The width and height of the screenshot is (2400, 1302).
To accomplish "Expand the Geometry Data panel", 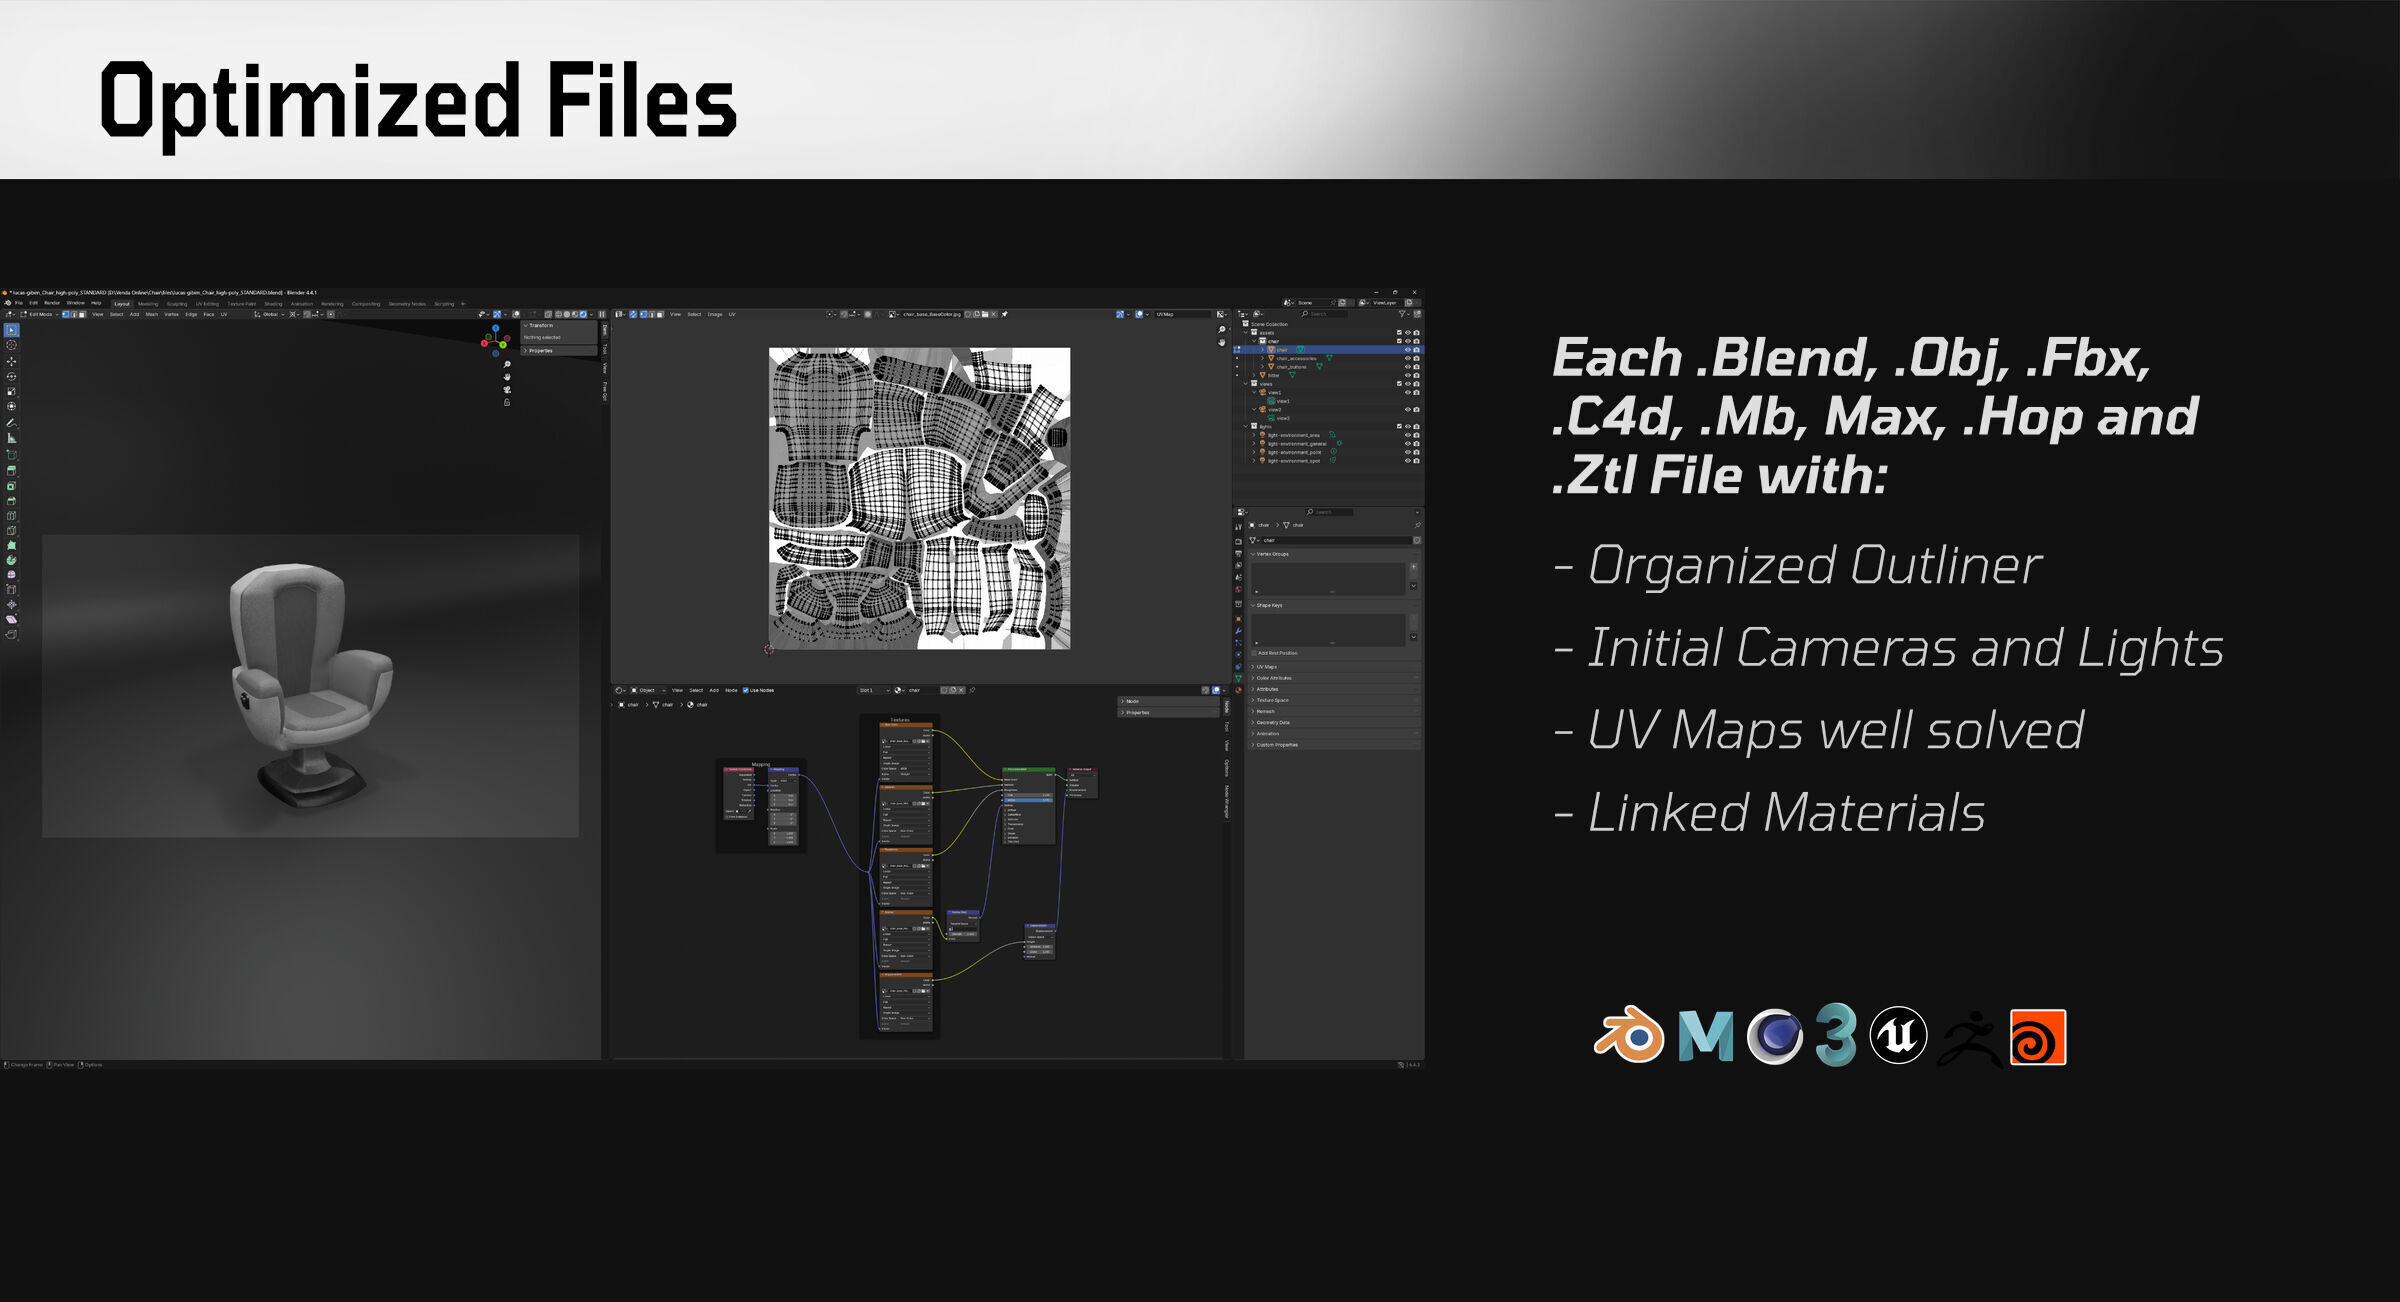I will 1272,722.
